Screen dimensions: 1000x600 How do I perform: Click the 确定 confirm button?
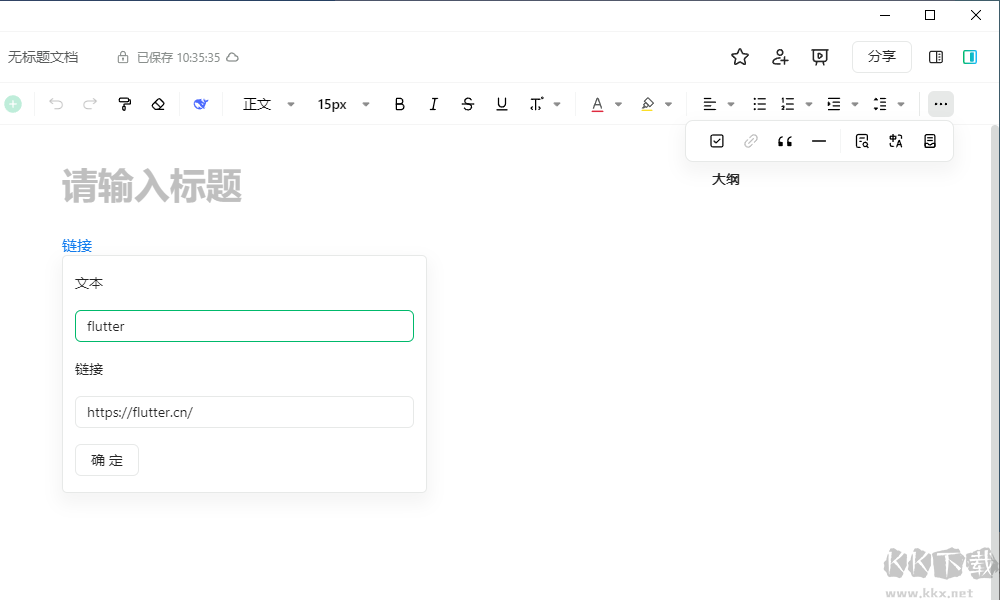(107, 460)
